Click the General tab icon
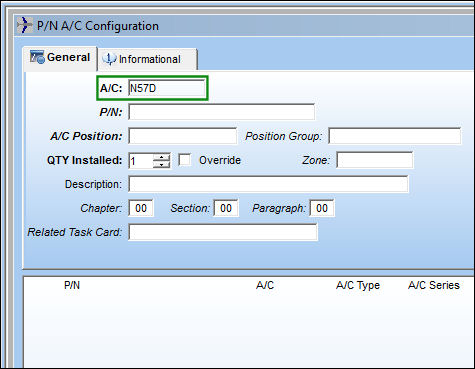 (37, 57)
